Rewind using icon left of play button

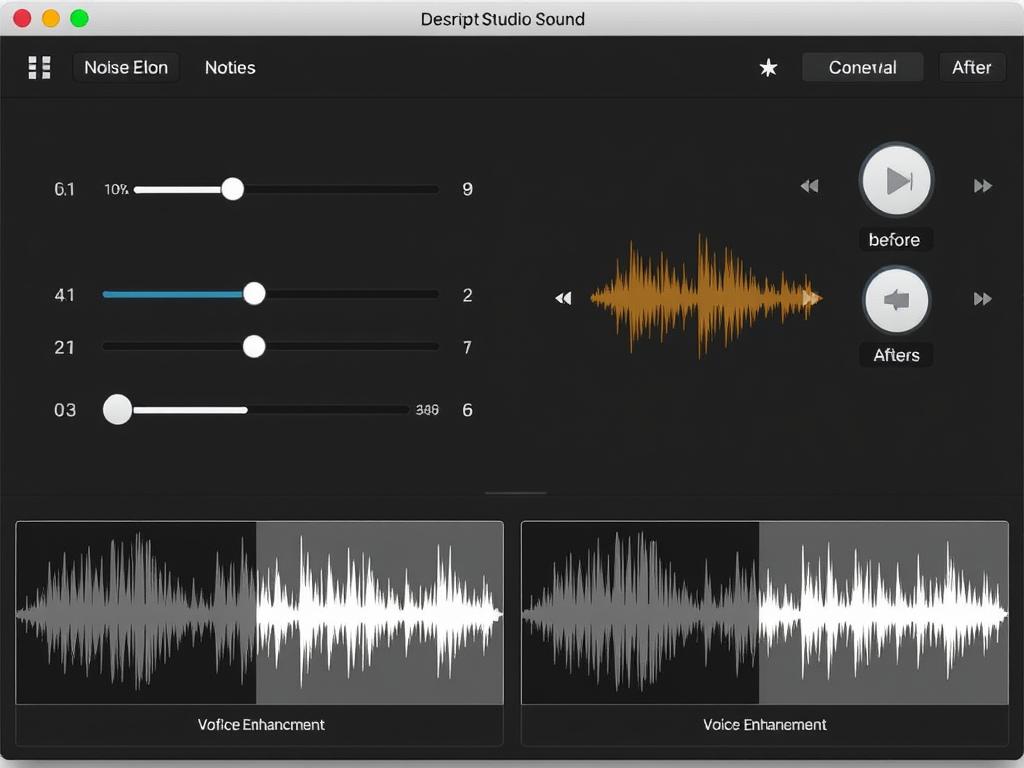click(809, 186)
